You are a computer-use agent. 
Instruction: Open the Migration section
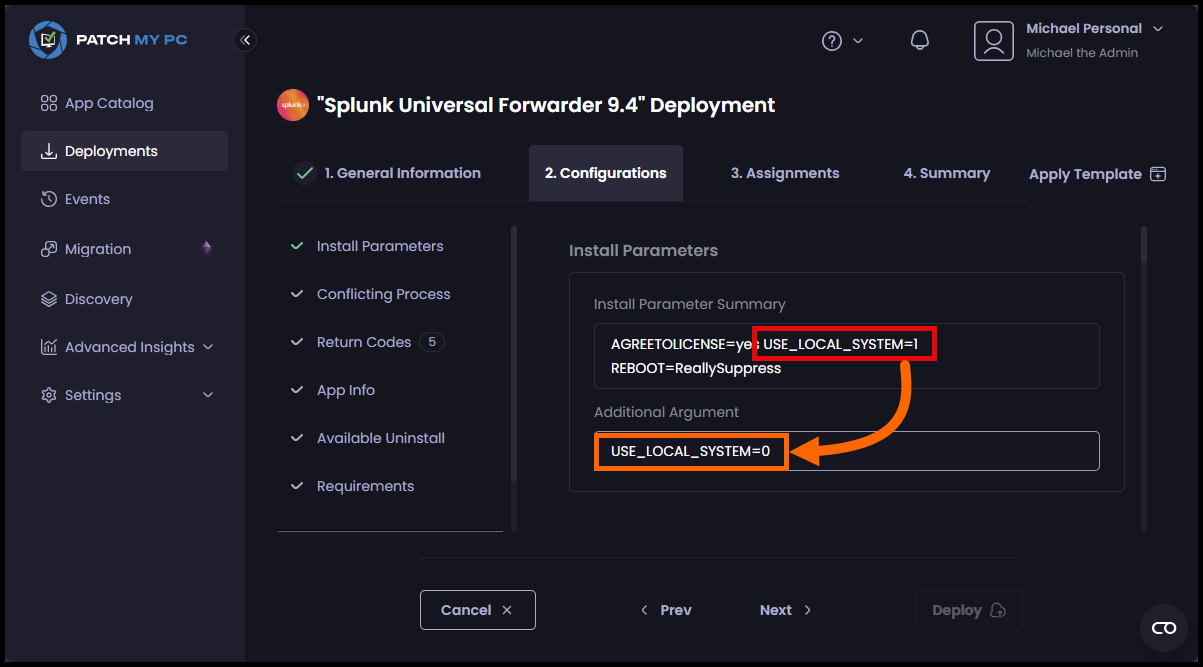coord(97,248)
